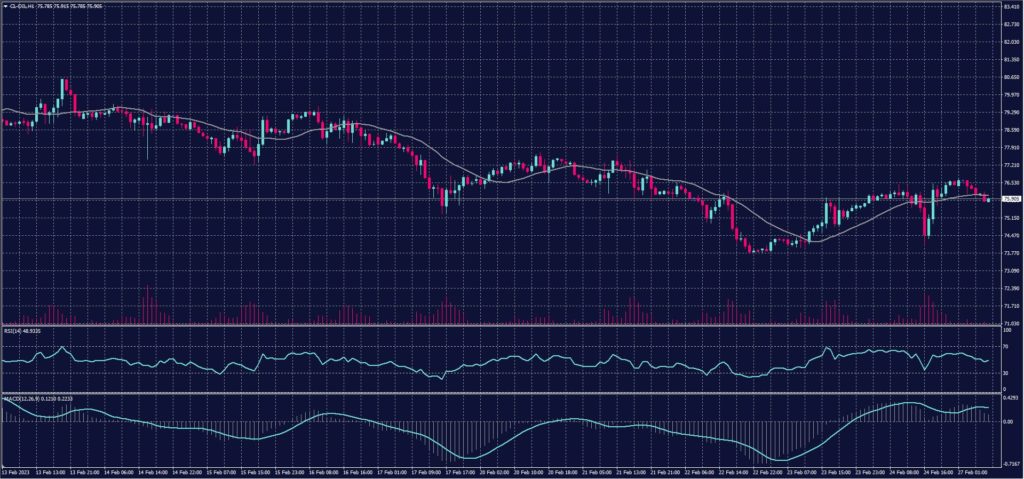Click the RSI 70 level label on the right scale
Image resolution: width=1024 pixels, height=479 pixels.
point(1005,346)
